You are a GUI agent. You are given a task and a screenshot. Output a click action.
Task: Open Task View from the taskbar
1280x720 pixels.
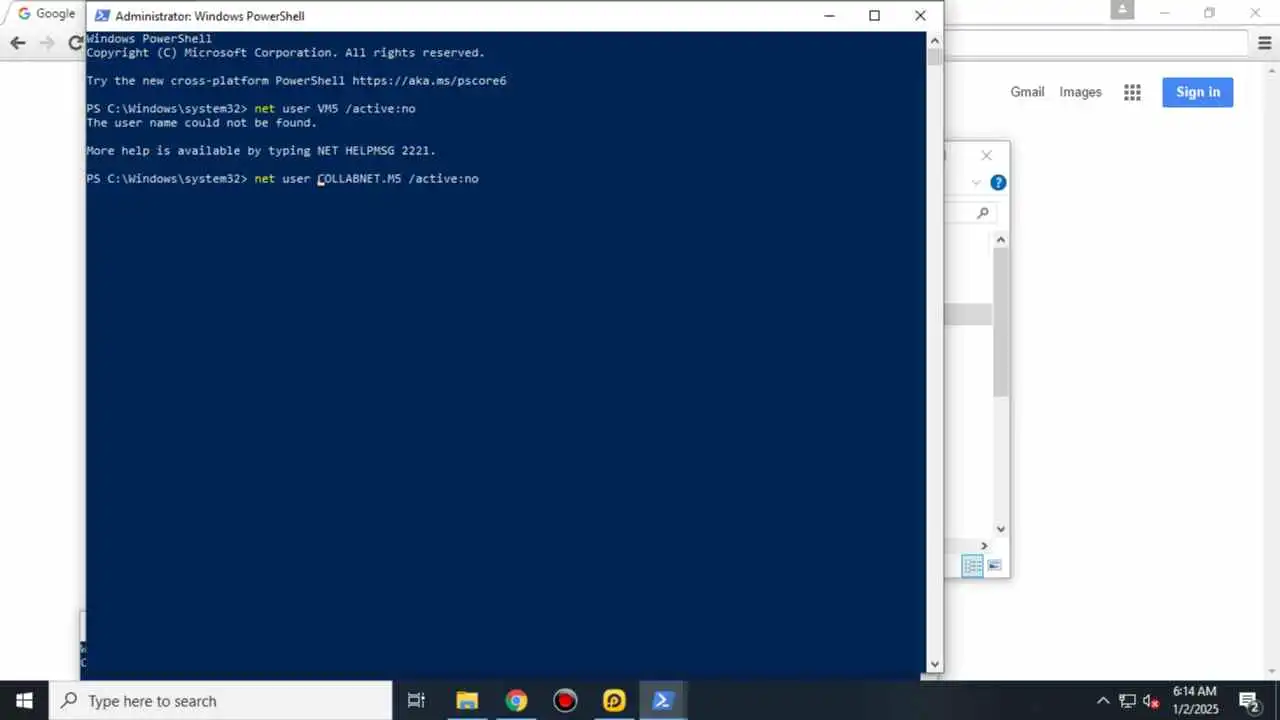[x=417, y=701]
